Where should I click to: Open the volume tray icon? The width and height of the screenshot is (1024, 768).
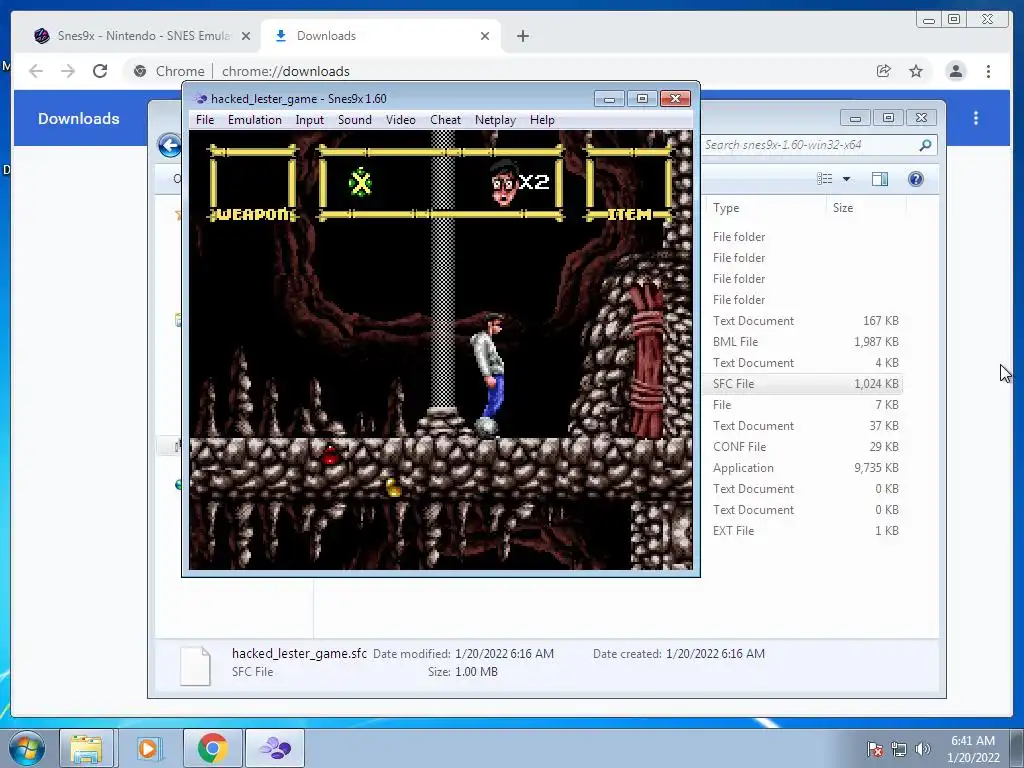pos(922,749)
